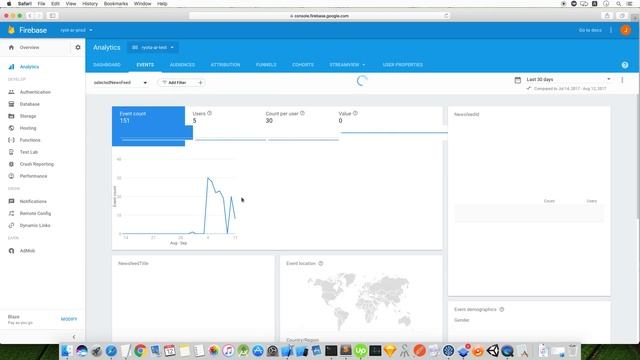Open the Crash Reporting icon
Screen dimensions: 640x360
(x=11, y=164)
